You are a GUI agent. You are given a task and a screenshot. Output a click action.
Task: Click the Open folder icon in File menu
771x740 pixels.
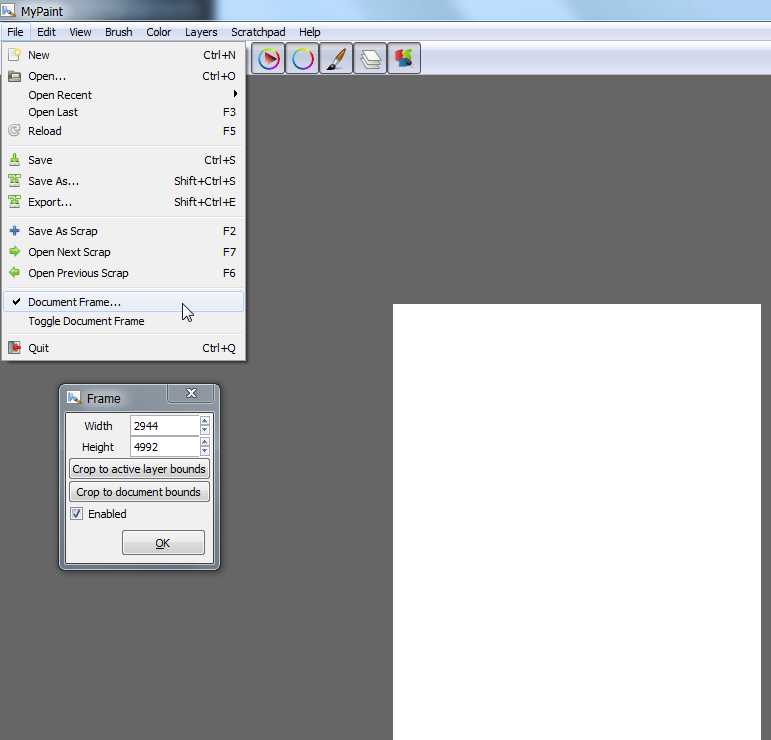(15, 76)
